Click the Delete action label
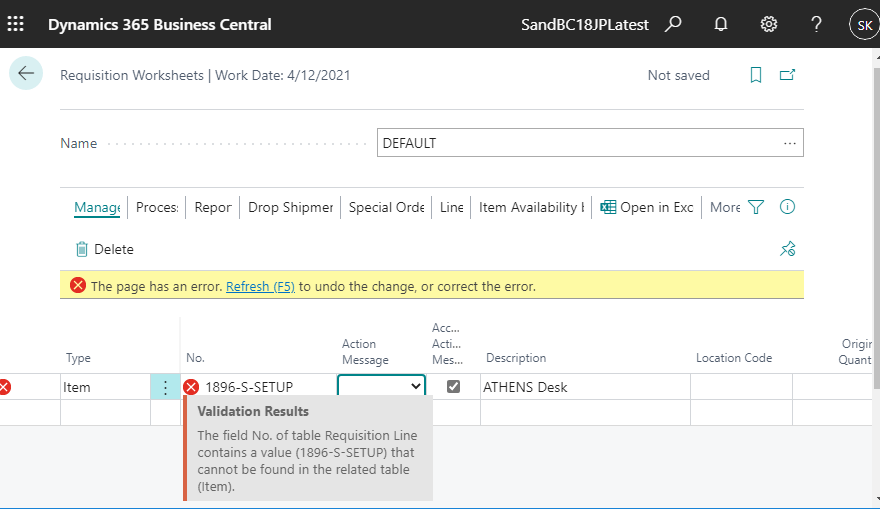The height and width of the screenshot is (509, 880). point(114,249)
